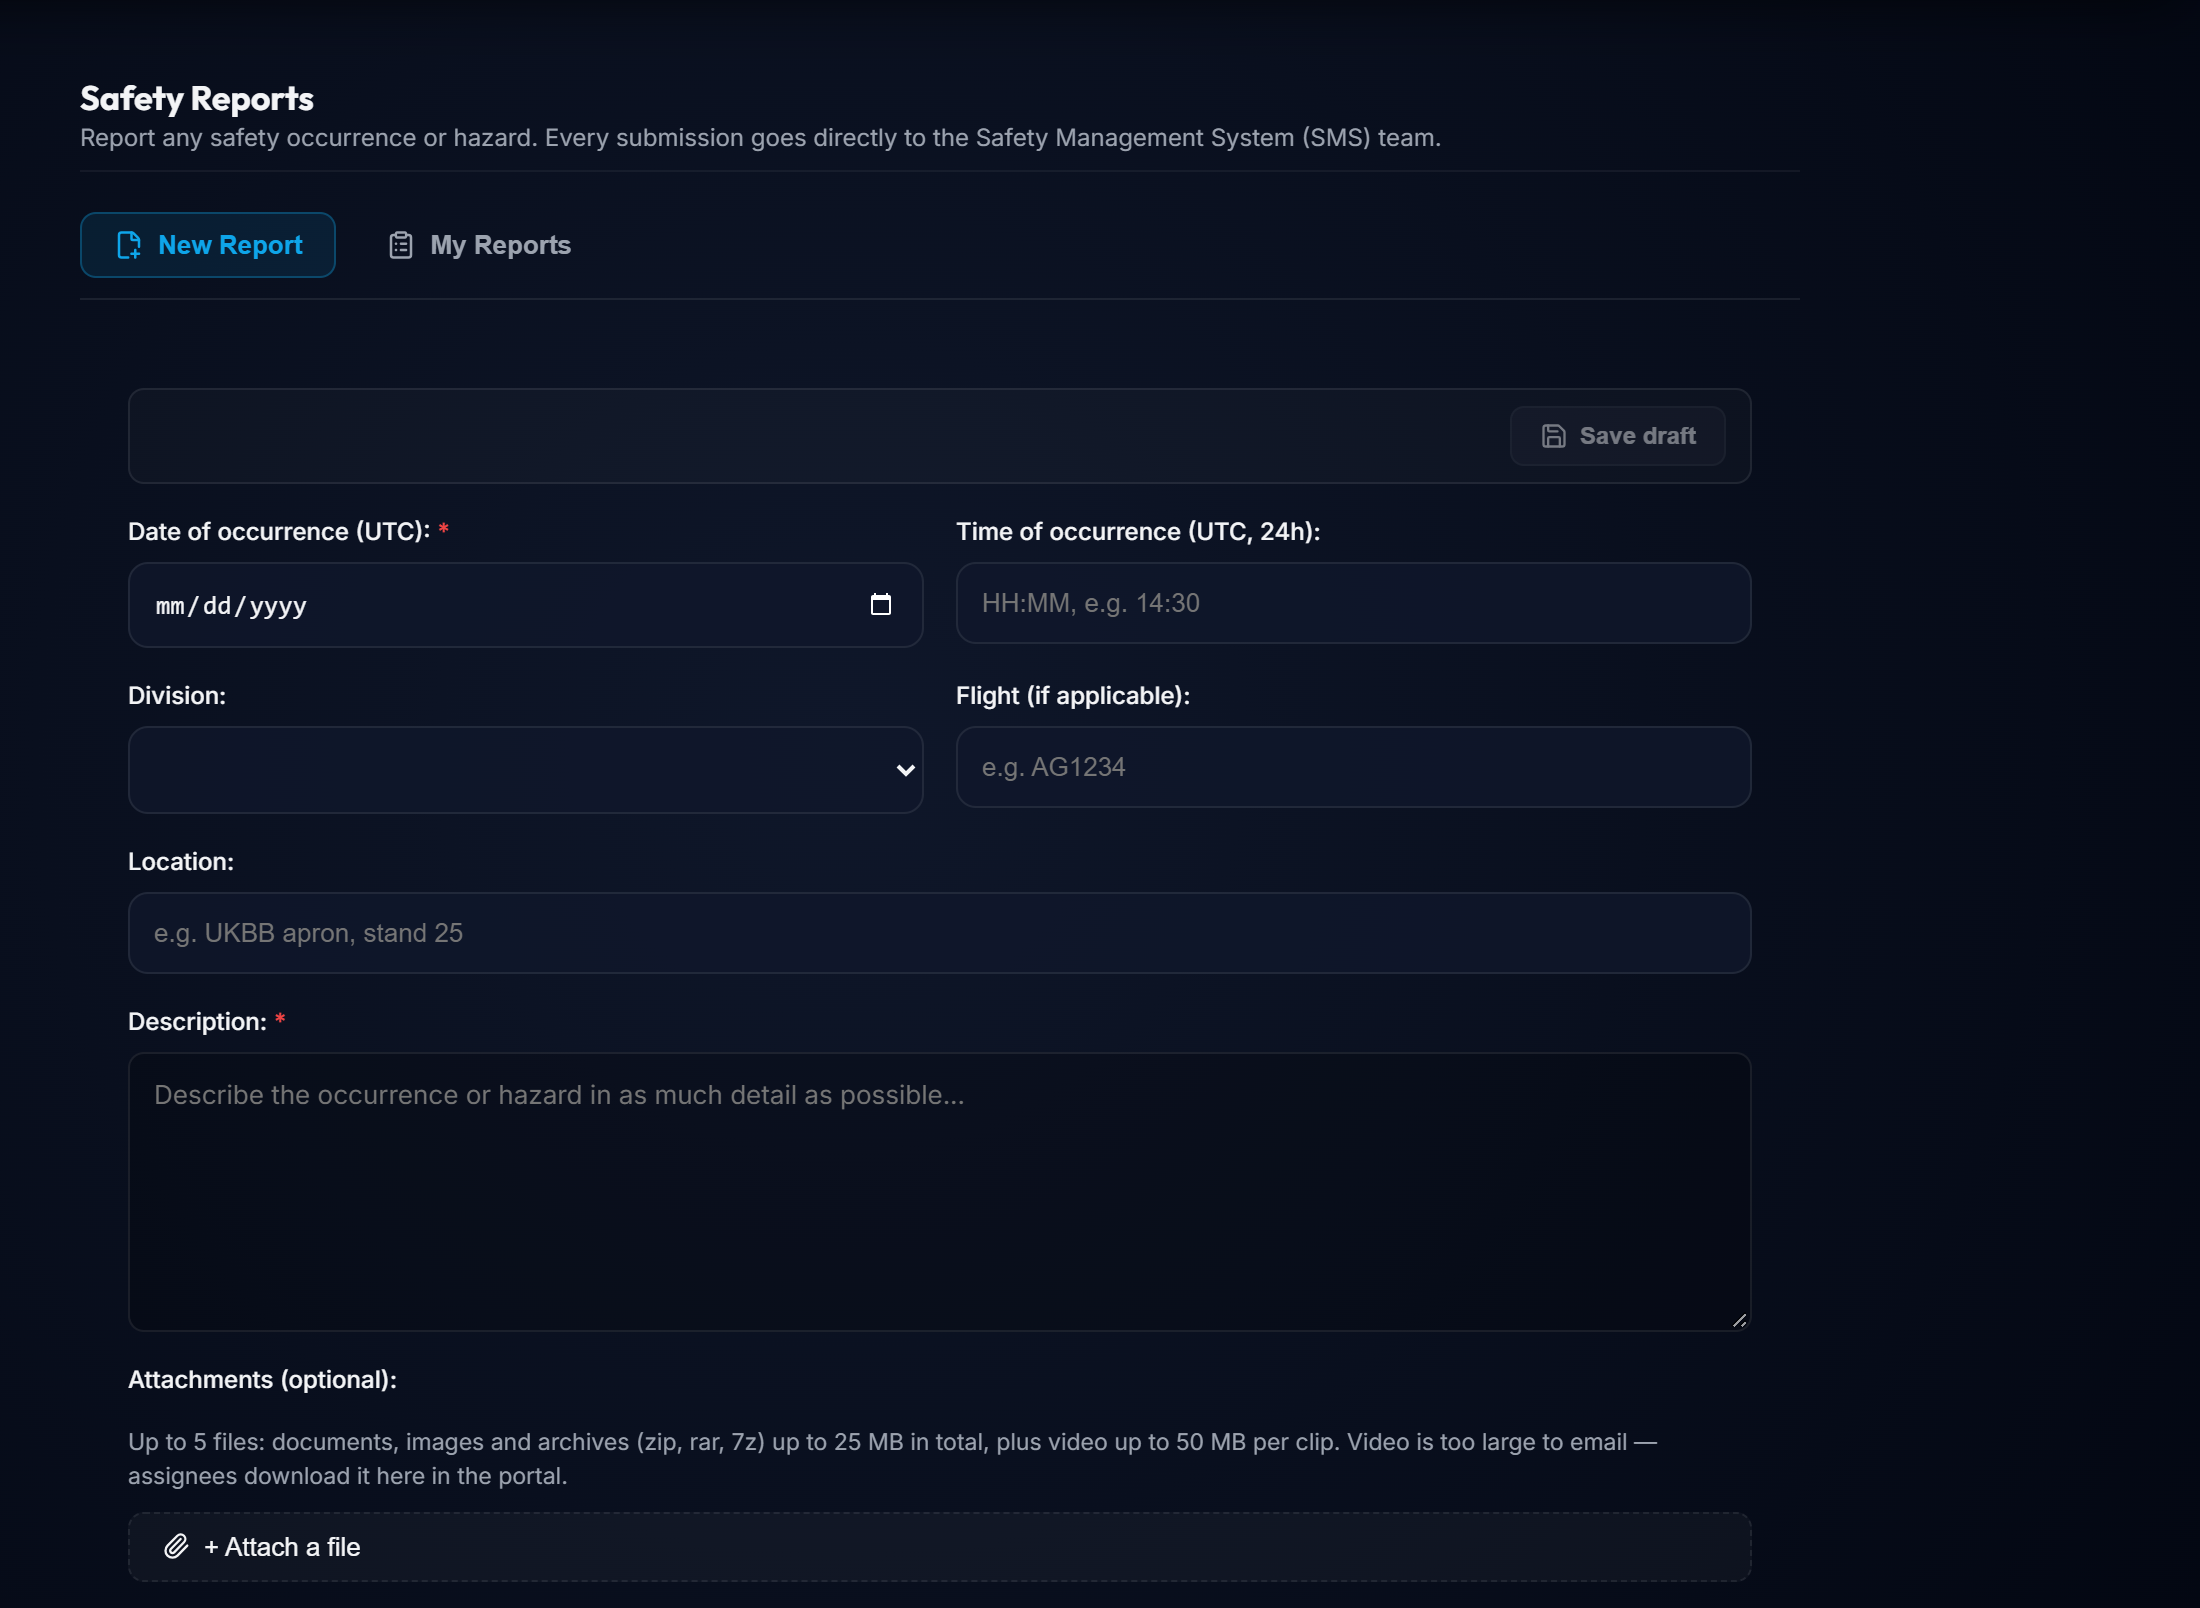This screenshot has width=2200, height=1608.
Task: Switch to My Reports tab
Action: (x=479, y=245)
